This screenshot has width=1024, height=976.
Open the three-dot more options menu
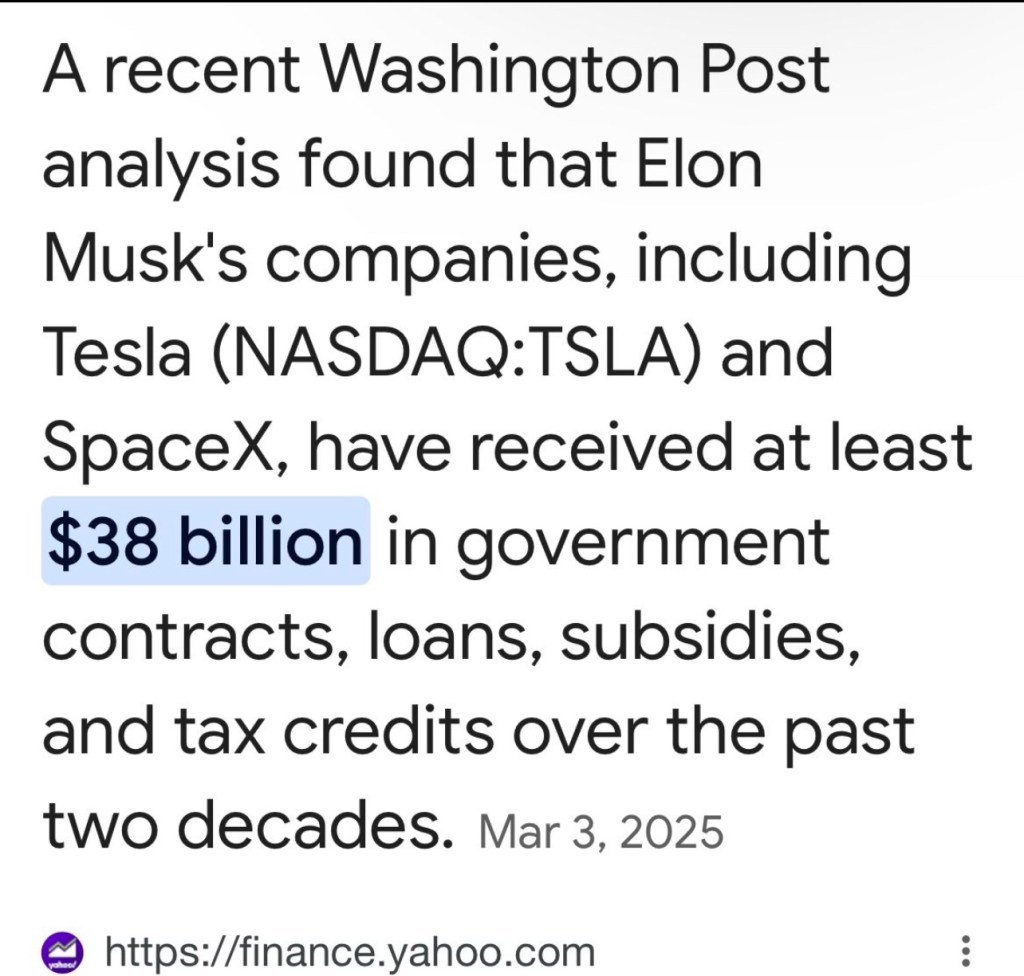[x=965, y=950]
